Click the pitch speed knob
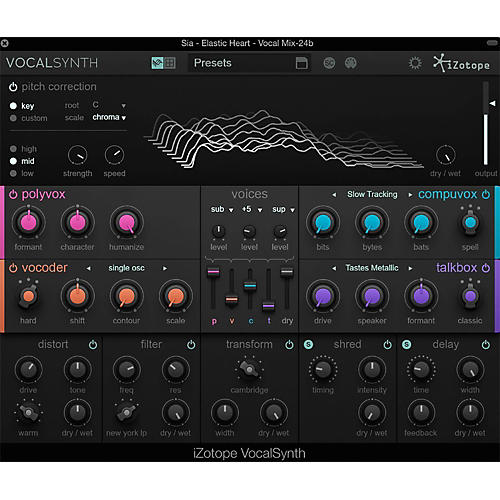This screenshot has width=500, height=500. [x=114, y=155]
